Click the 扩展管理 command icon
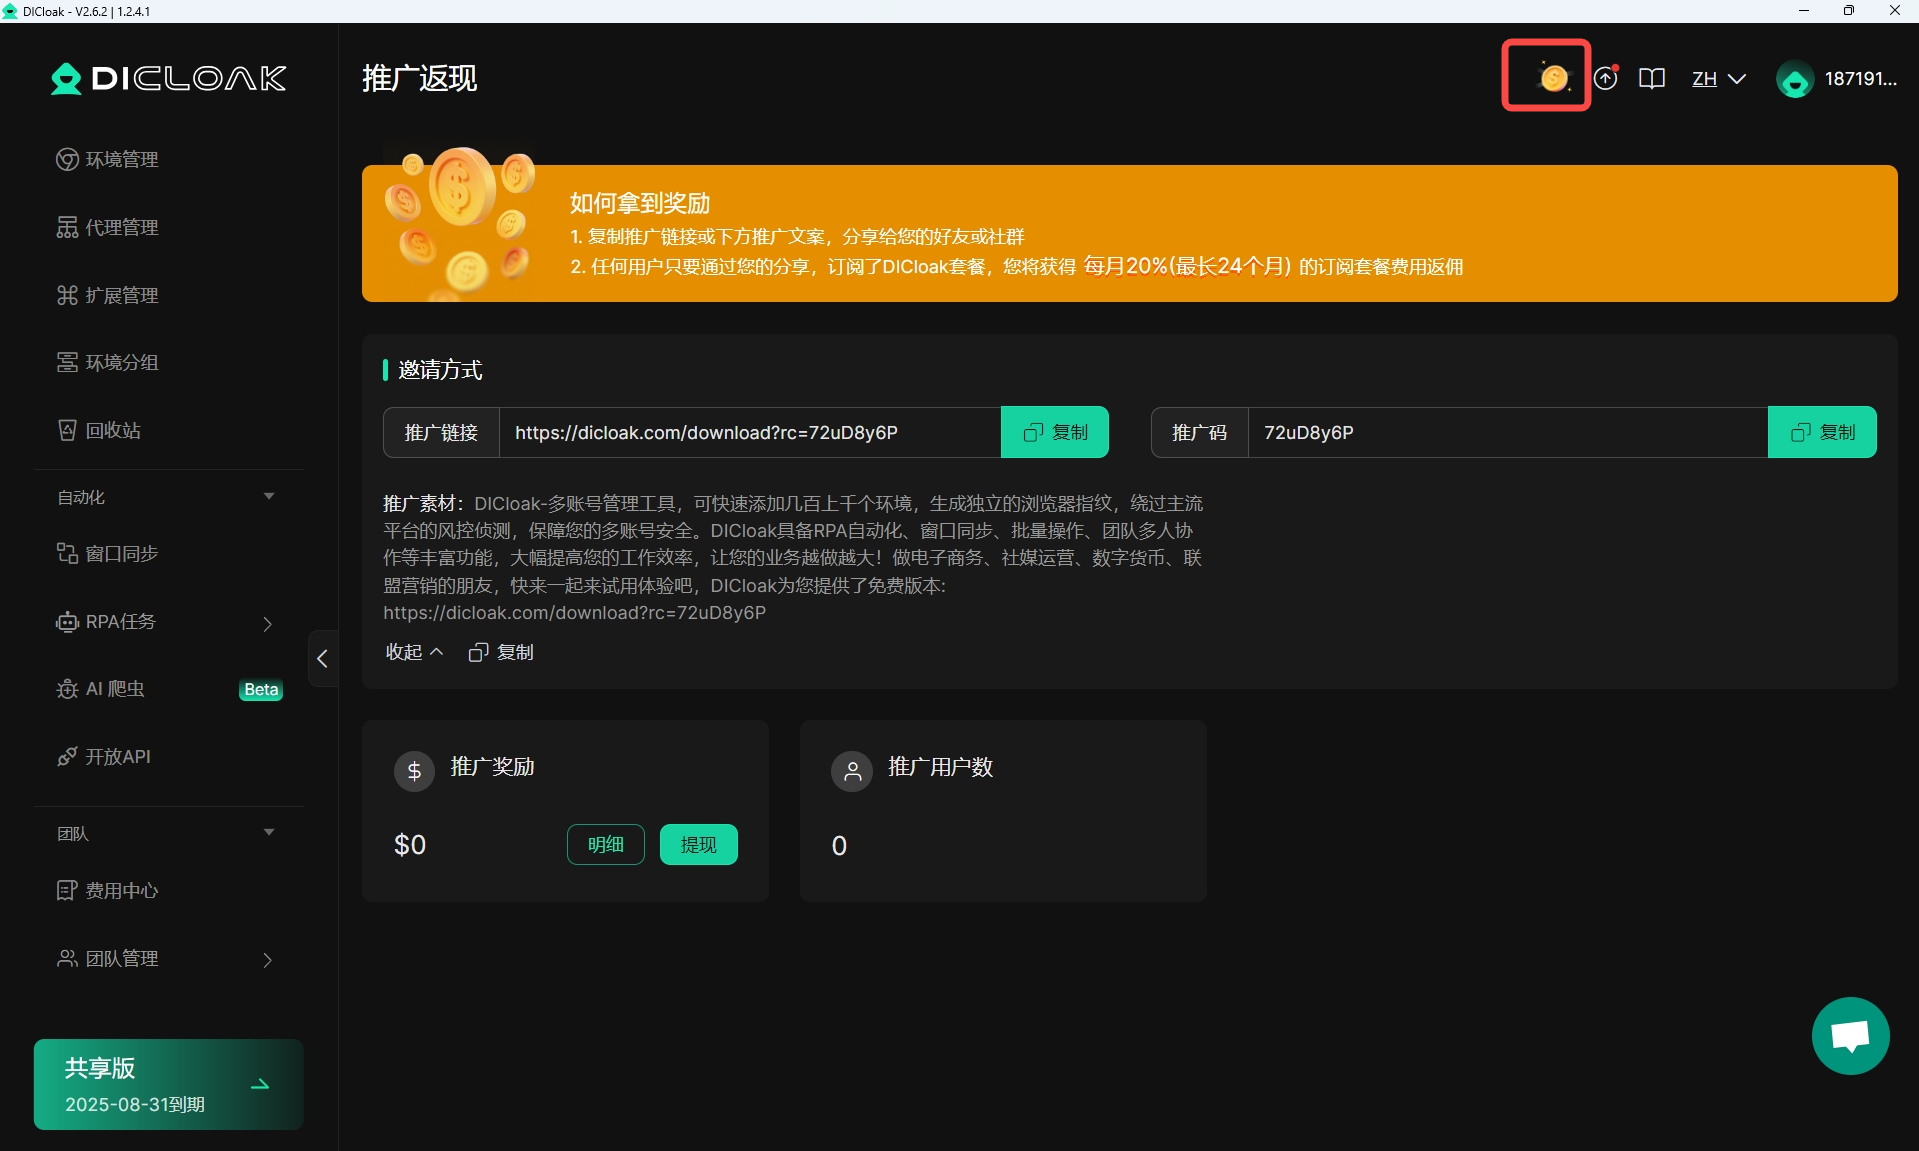The width and height of the screenshot is (1919, 1151). 67,295
